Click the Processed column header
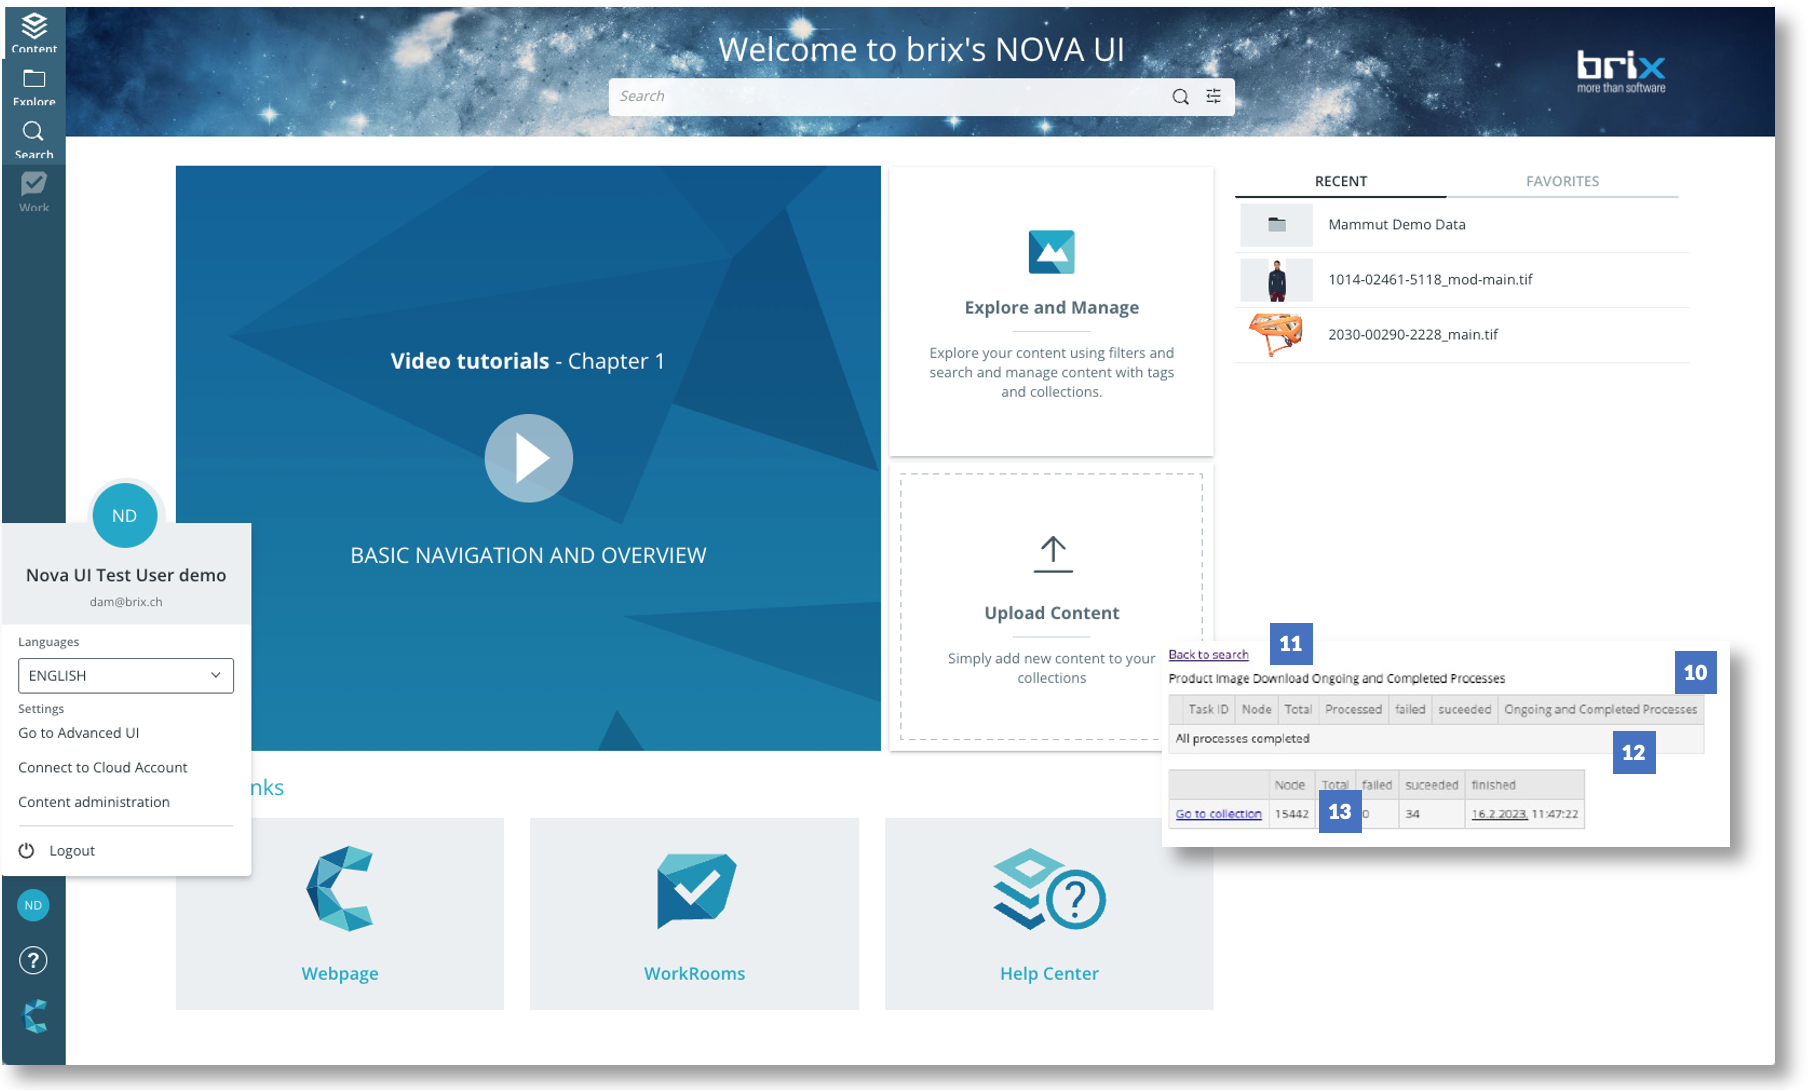The height and width of the screenshot is (1090, 1810). (1353, 710)
